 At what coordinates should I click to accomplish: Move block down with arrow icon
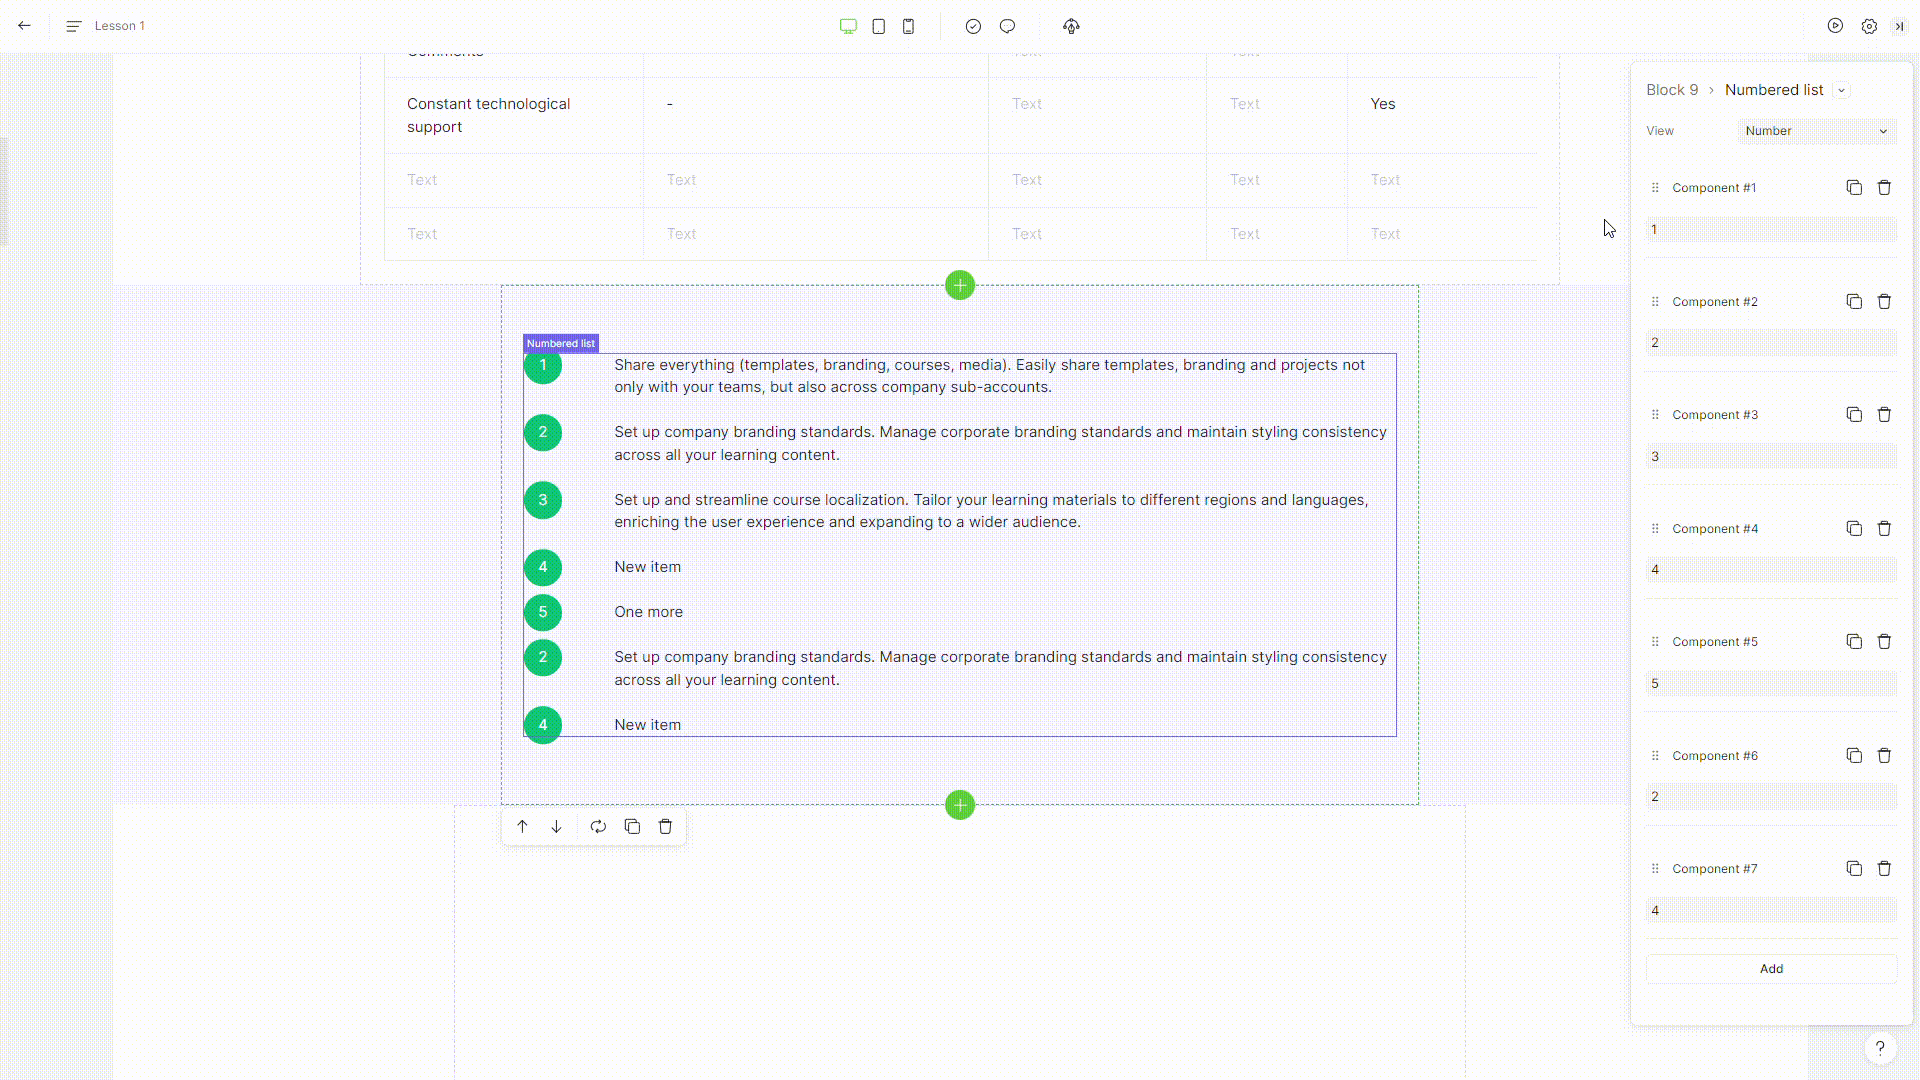click(x=556, y=827)
